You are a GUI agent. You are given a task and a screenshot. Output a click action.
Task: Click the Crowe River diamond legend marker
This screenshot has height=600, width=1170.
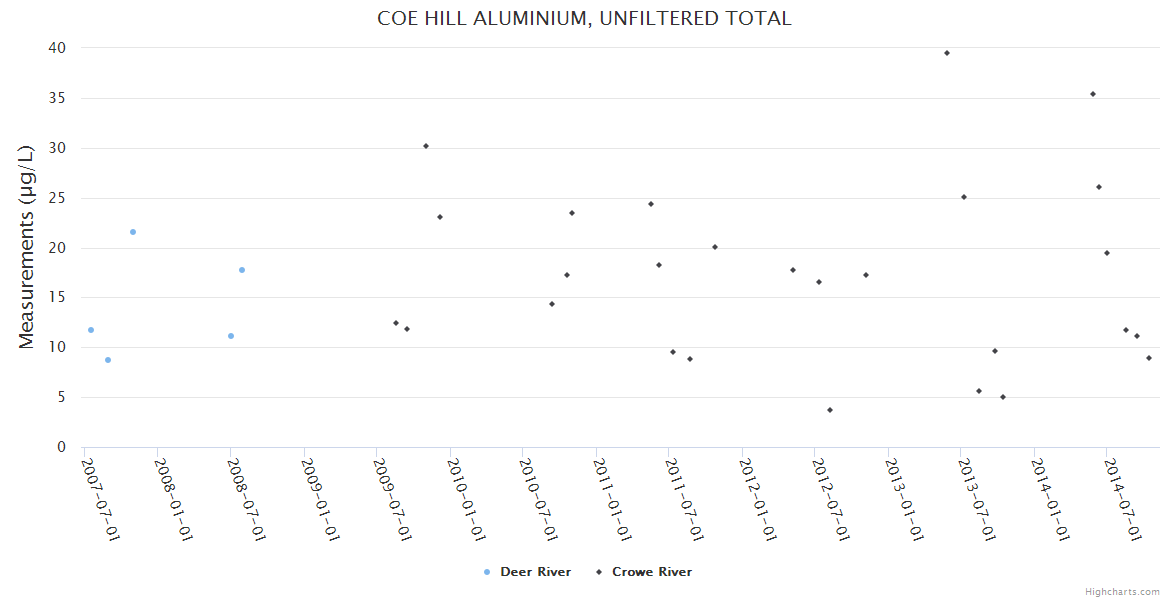599,572
